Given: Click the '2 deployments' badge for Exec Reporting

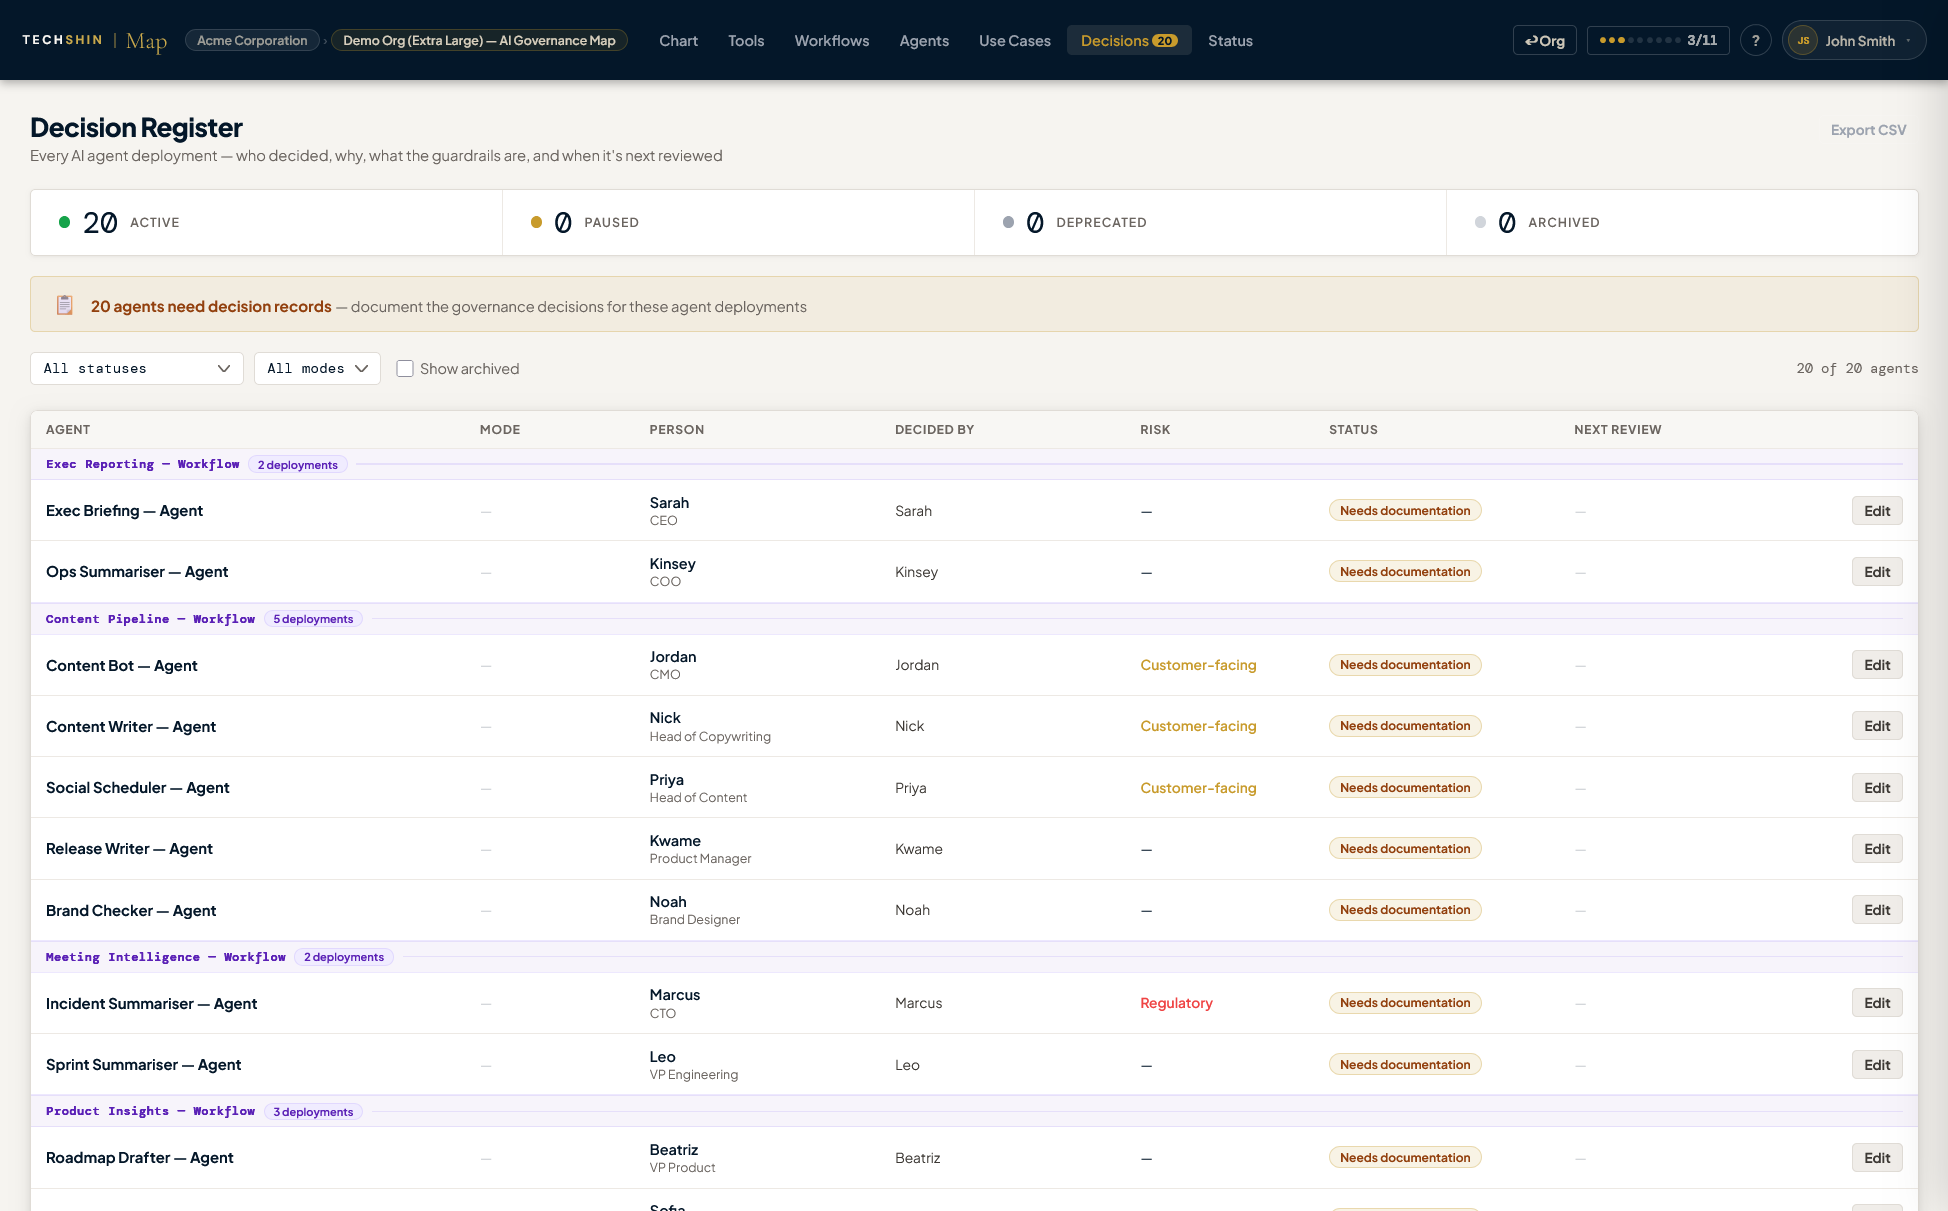Looking at the screenshot, I should click(x=297, y=464).
